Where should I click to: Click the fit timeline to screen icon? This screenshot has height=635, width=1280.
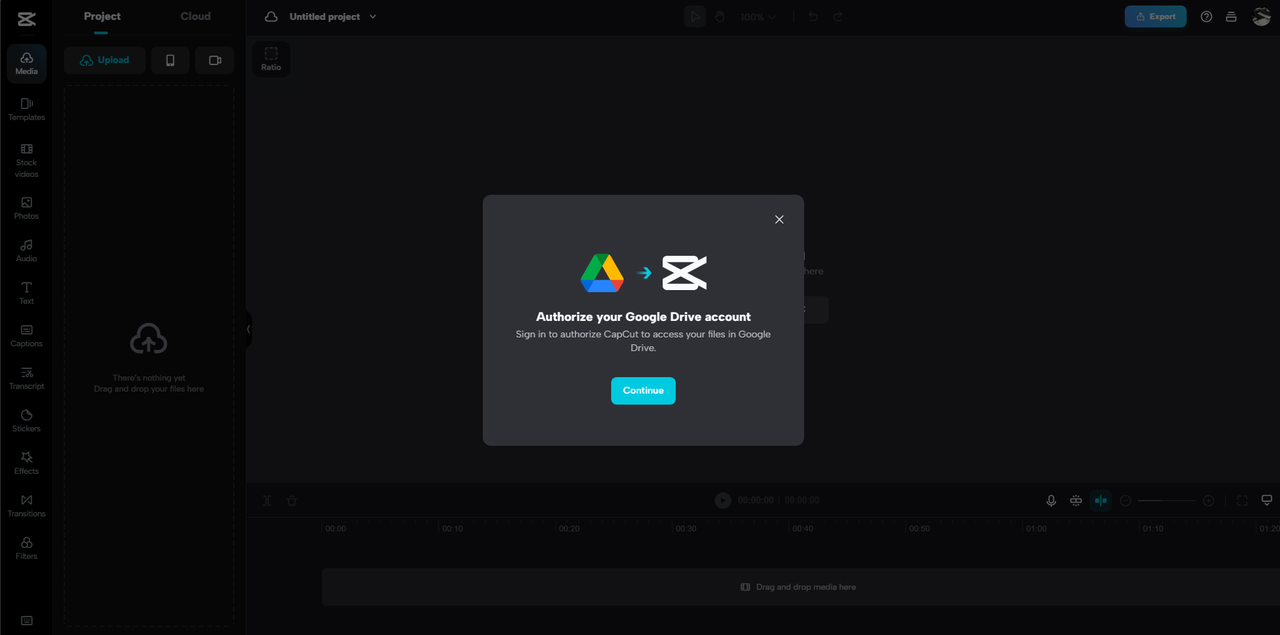pyautogui.click(x=1242, y=501)
